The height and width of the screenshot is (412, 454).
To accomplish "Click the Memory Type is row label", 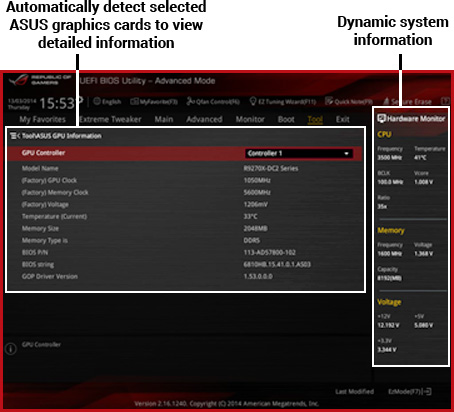I will pyautogui.click(x=44, y=240).
